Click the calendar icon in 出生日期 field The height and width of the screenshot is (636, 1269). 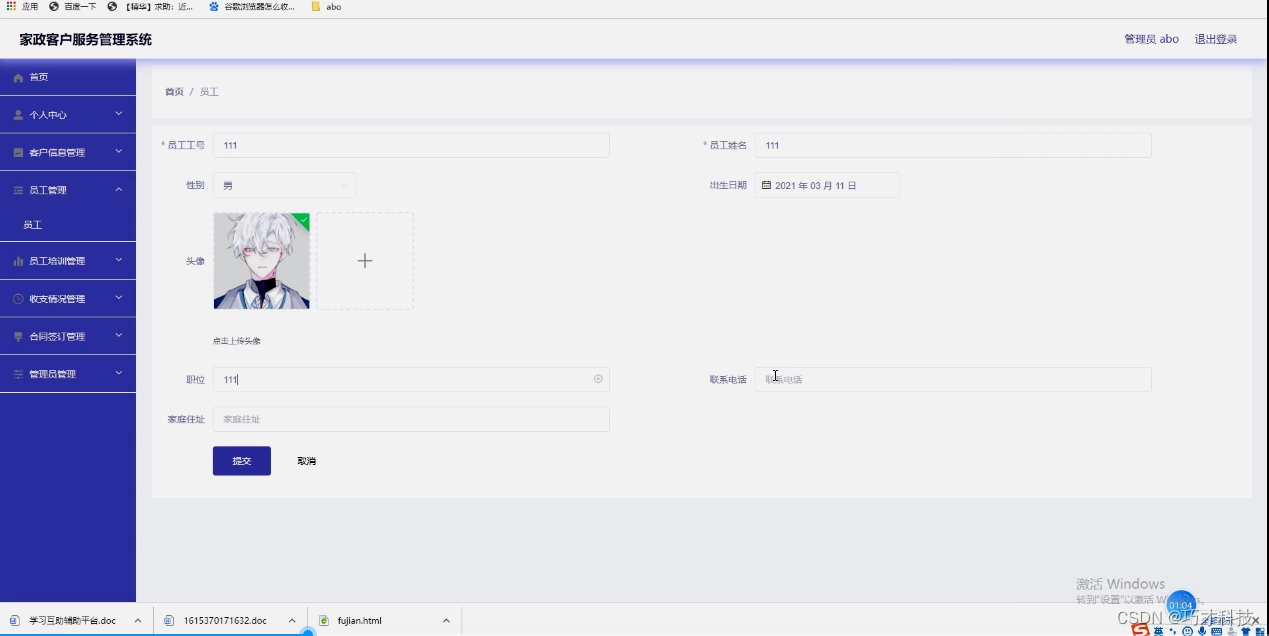coord(766,185)
